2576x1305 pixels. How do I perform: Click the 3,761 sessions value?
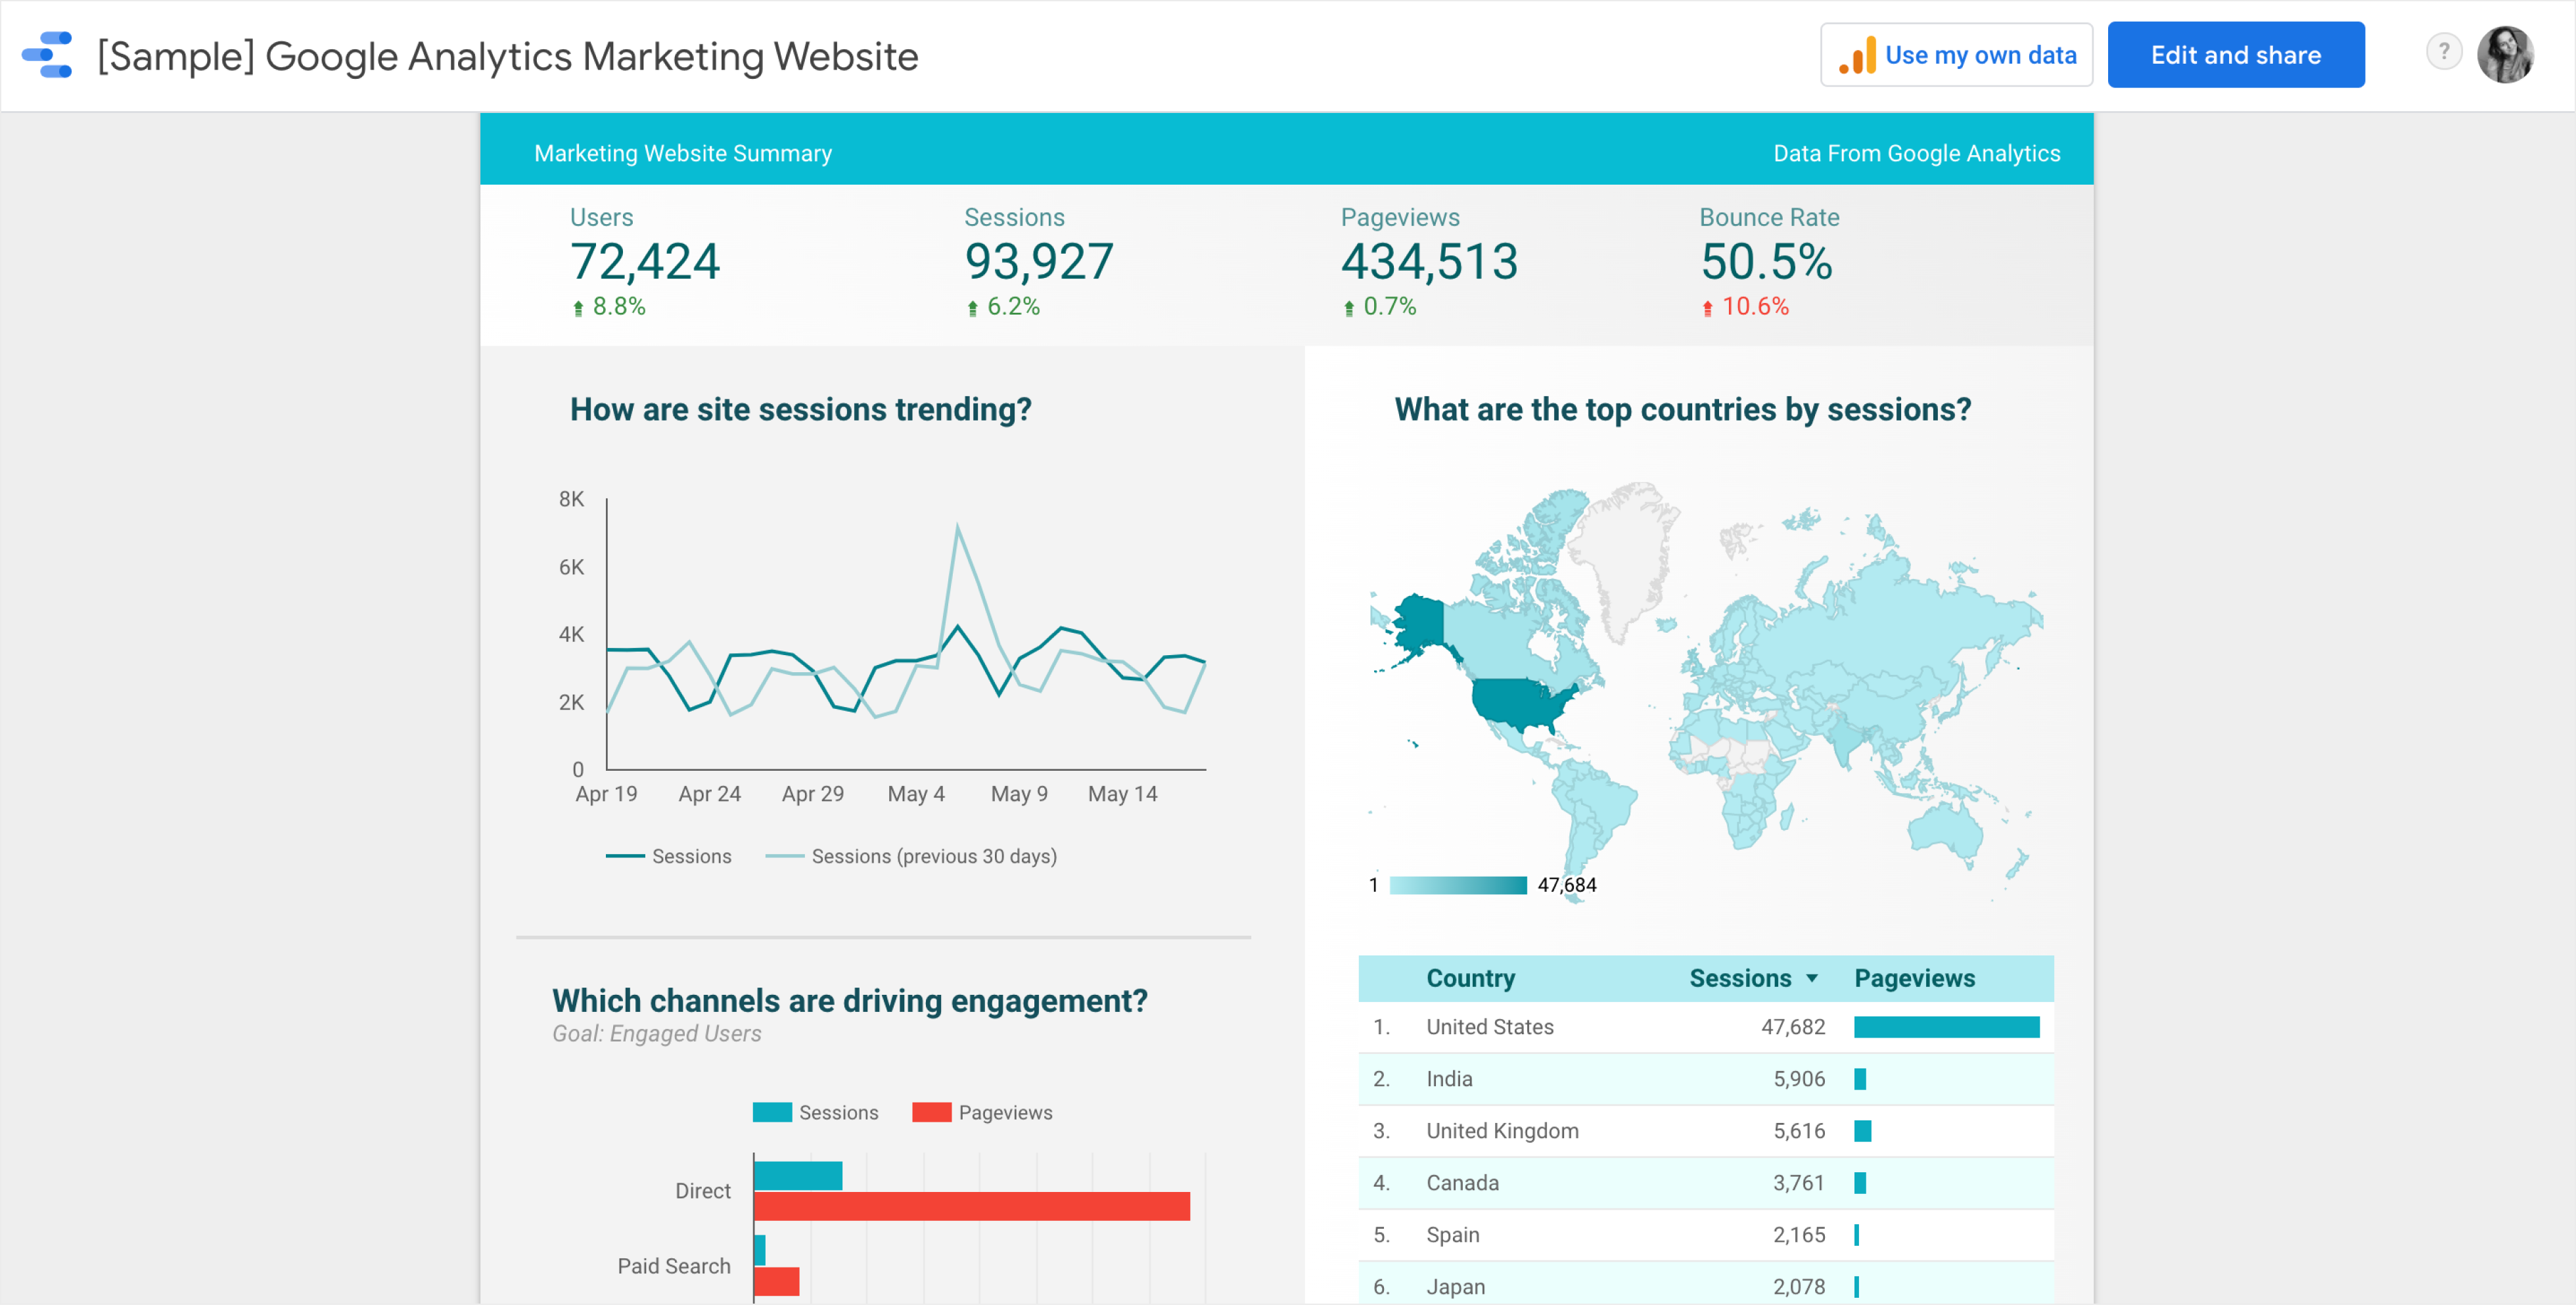1799,1183
